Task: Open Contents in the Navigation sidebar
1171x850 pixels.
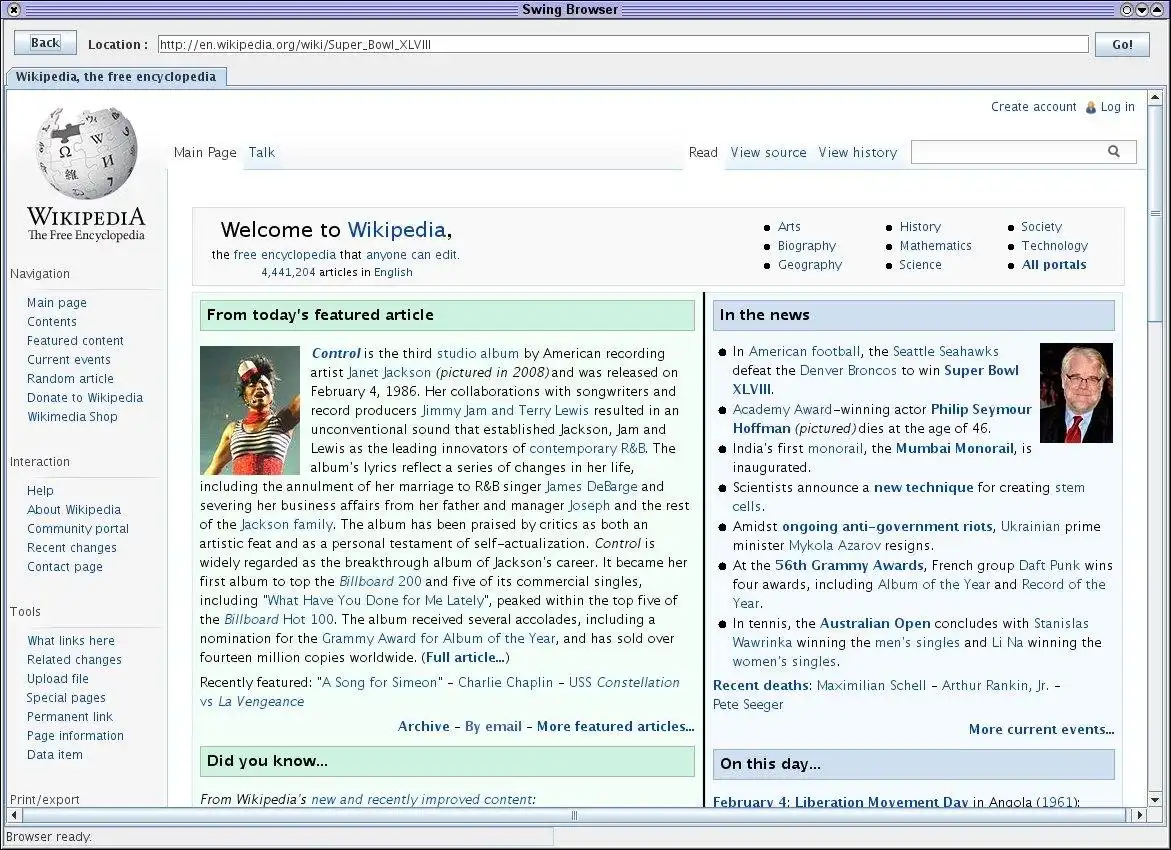Action: (52, 322)
